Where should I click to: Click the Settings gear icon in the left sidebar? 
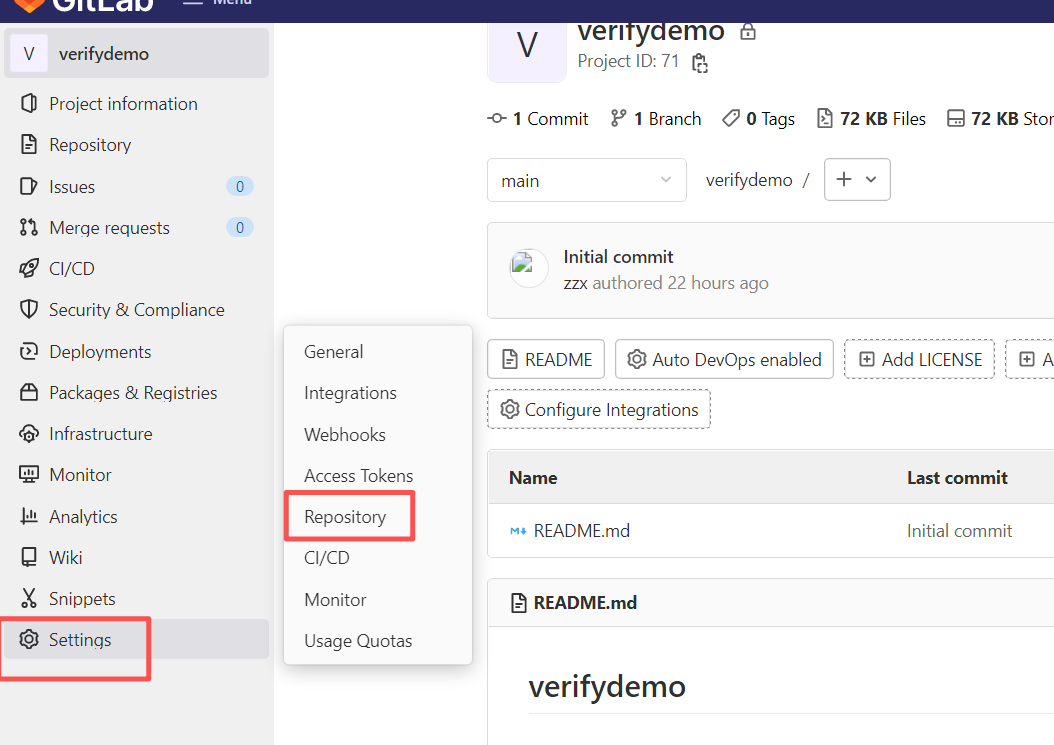point(29,639)
